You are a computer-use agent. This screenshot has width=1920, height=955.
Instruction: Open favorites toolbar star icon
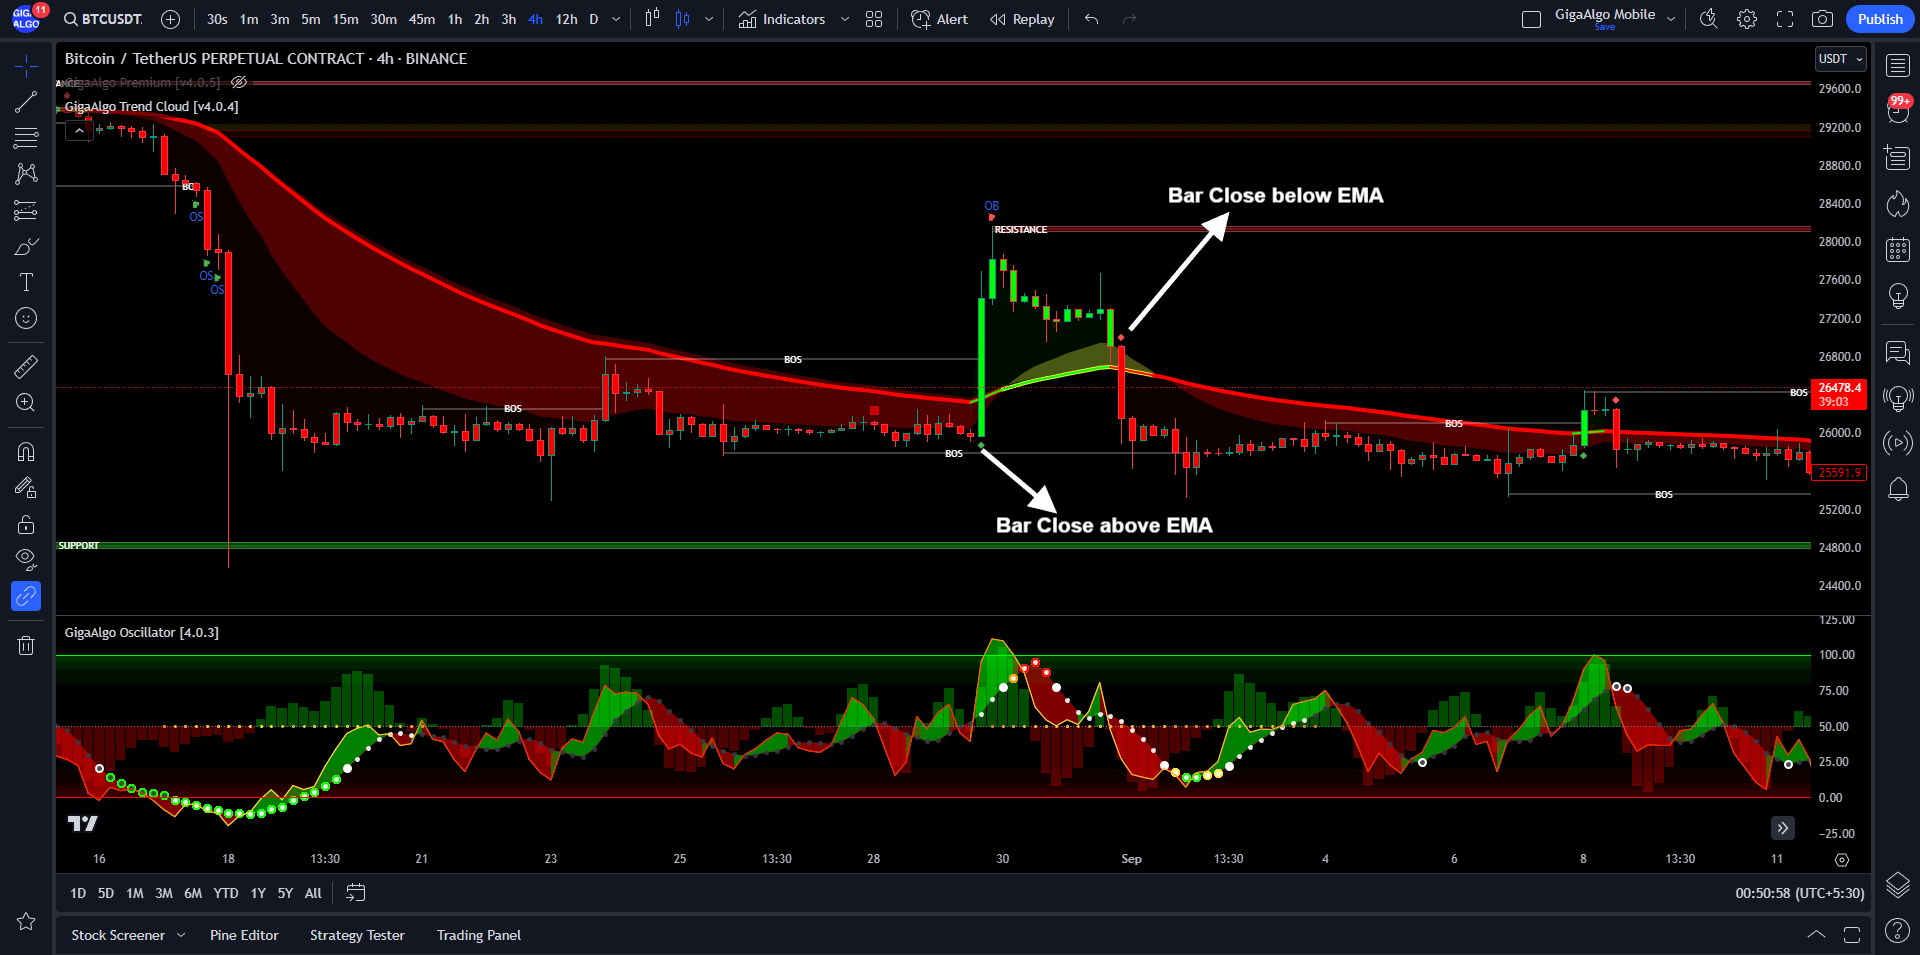click(x=26, y=921)
